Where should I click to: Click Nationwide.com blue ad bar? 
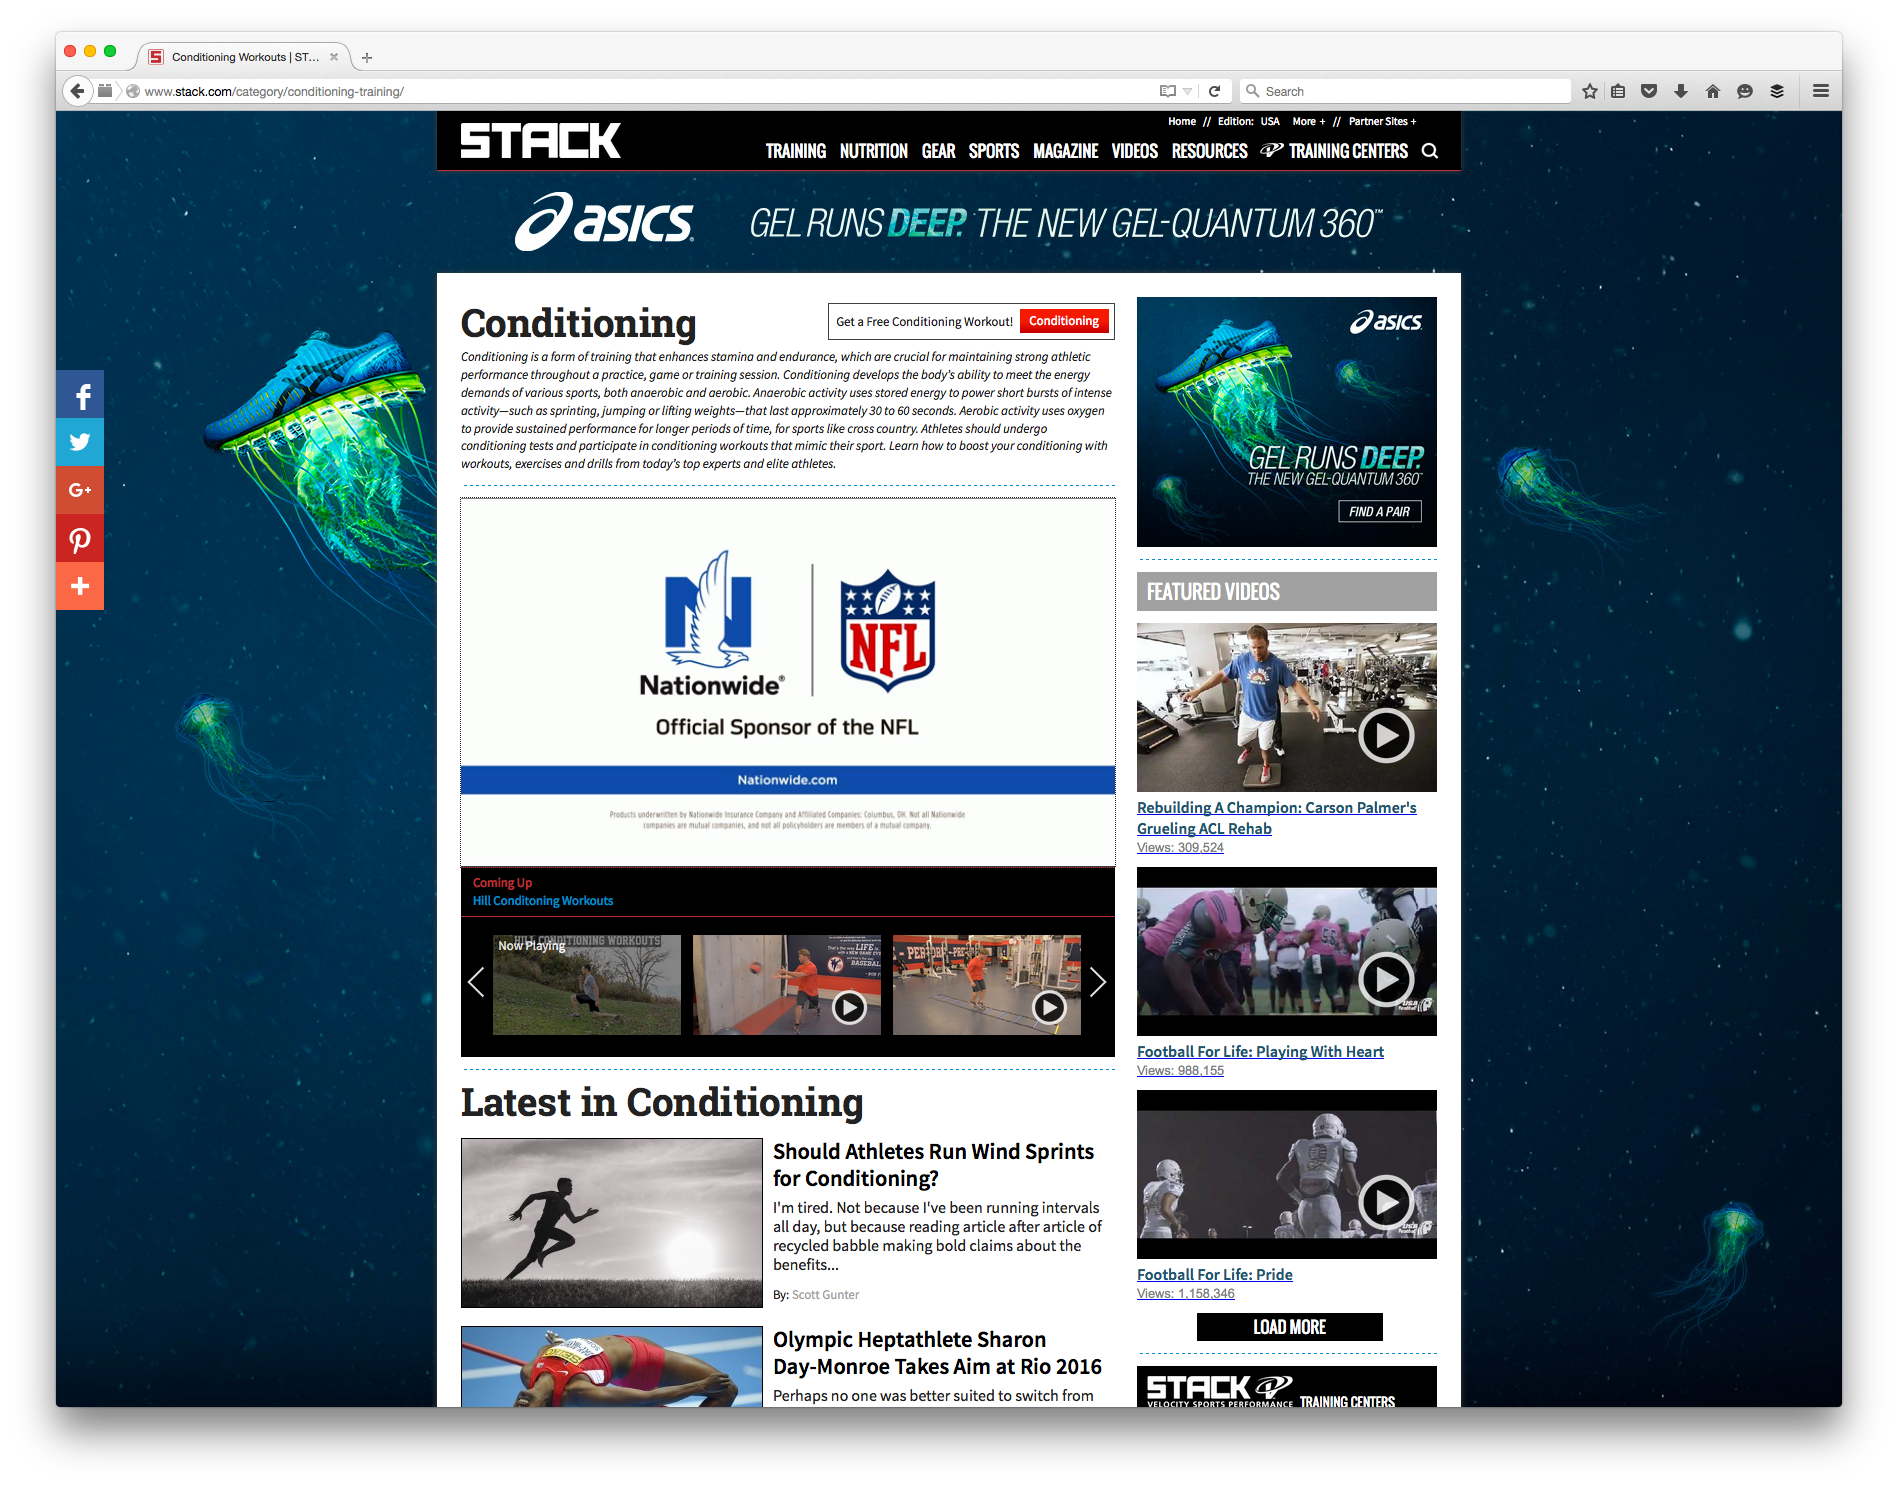coord(788,780)
